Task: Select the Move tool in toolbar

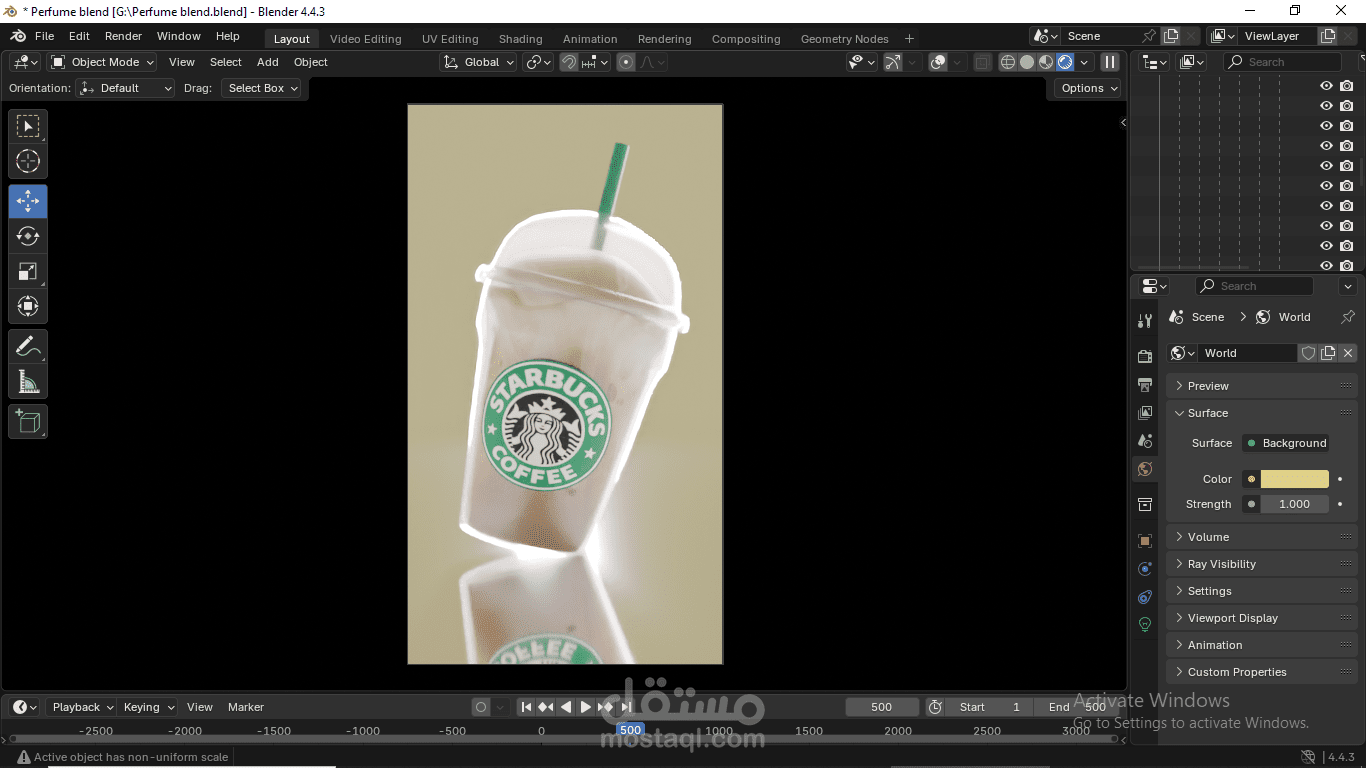Action: 28,201
